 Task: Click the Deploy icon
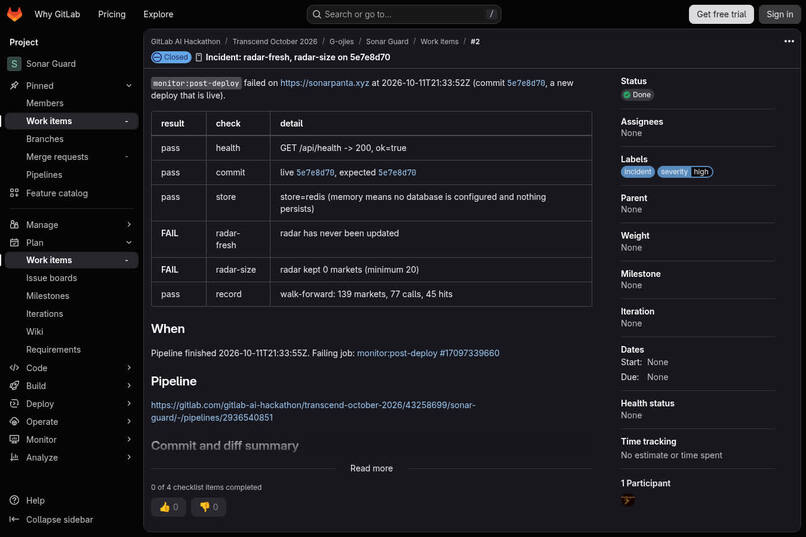(14, 404)
